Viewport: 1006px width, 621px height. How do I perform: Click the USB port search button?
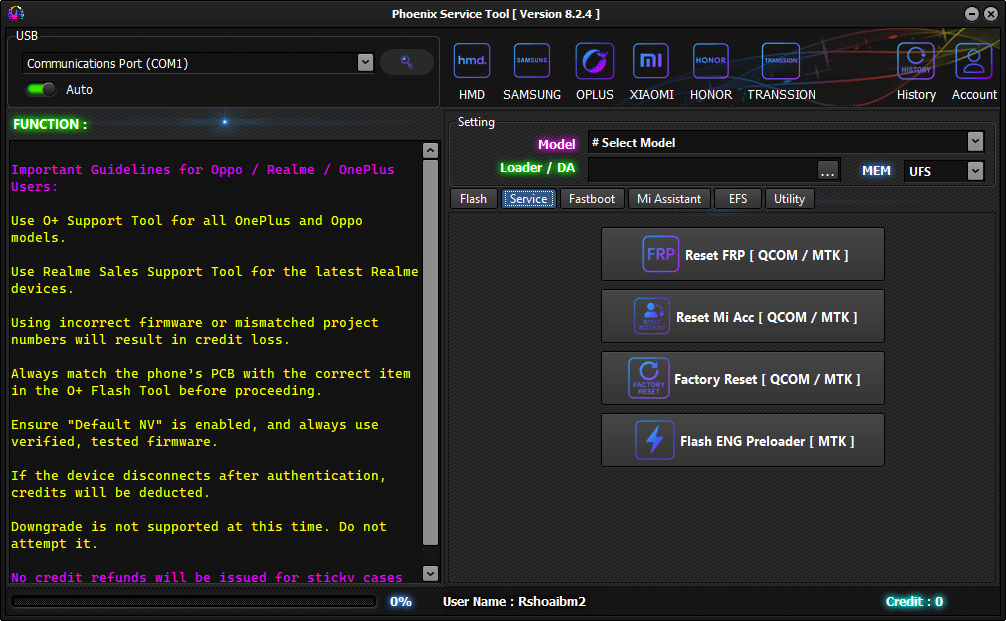coord(407,62)
